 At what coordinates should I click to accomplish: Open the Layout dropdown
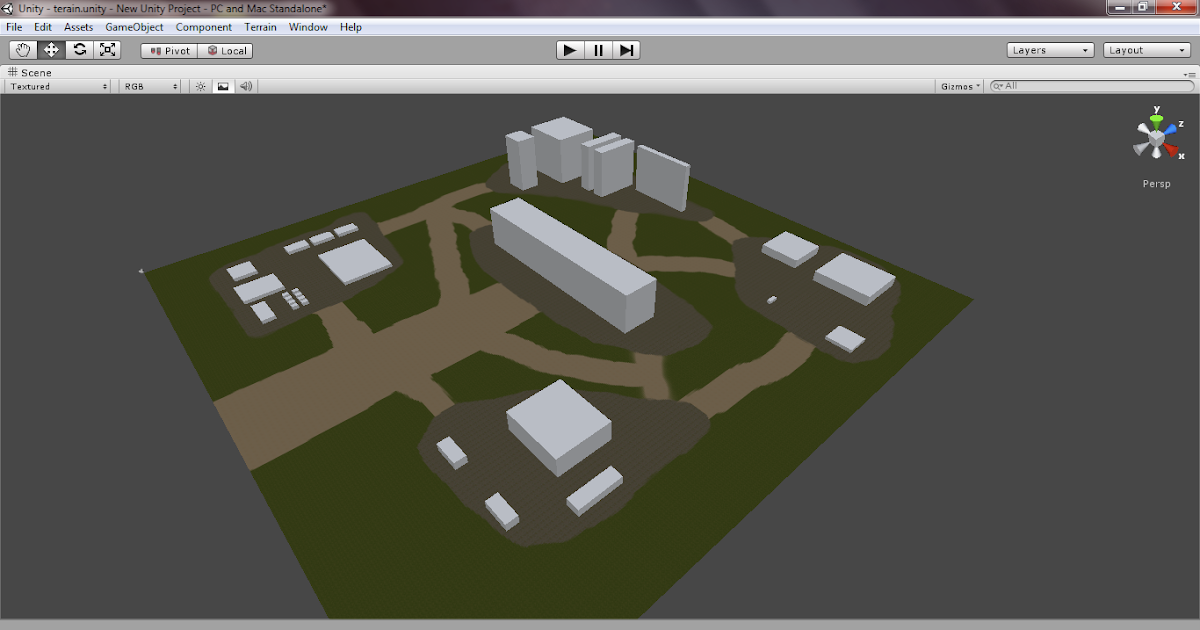coord(1147,50)
